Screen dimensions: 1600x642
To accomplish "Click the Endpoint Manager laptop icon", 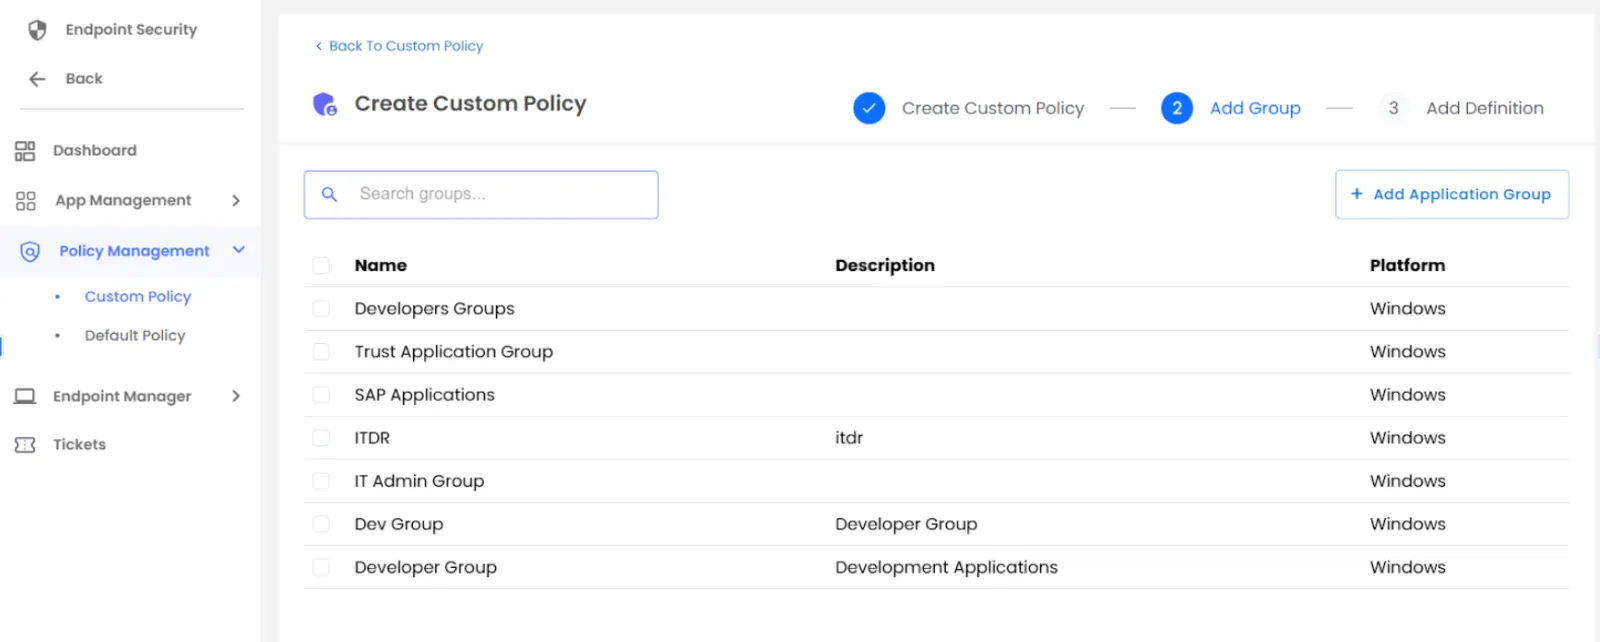I will click(x=25, y=396).
